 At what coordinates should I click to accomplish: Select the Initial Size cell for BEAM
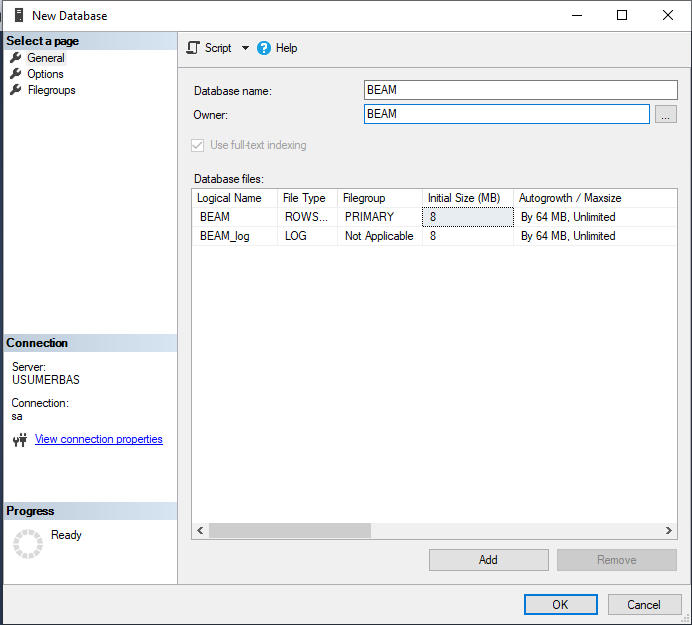click(x=467, y=217)
